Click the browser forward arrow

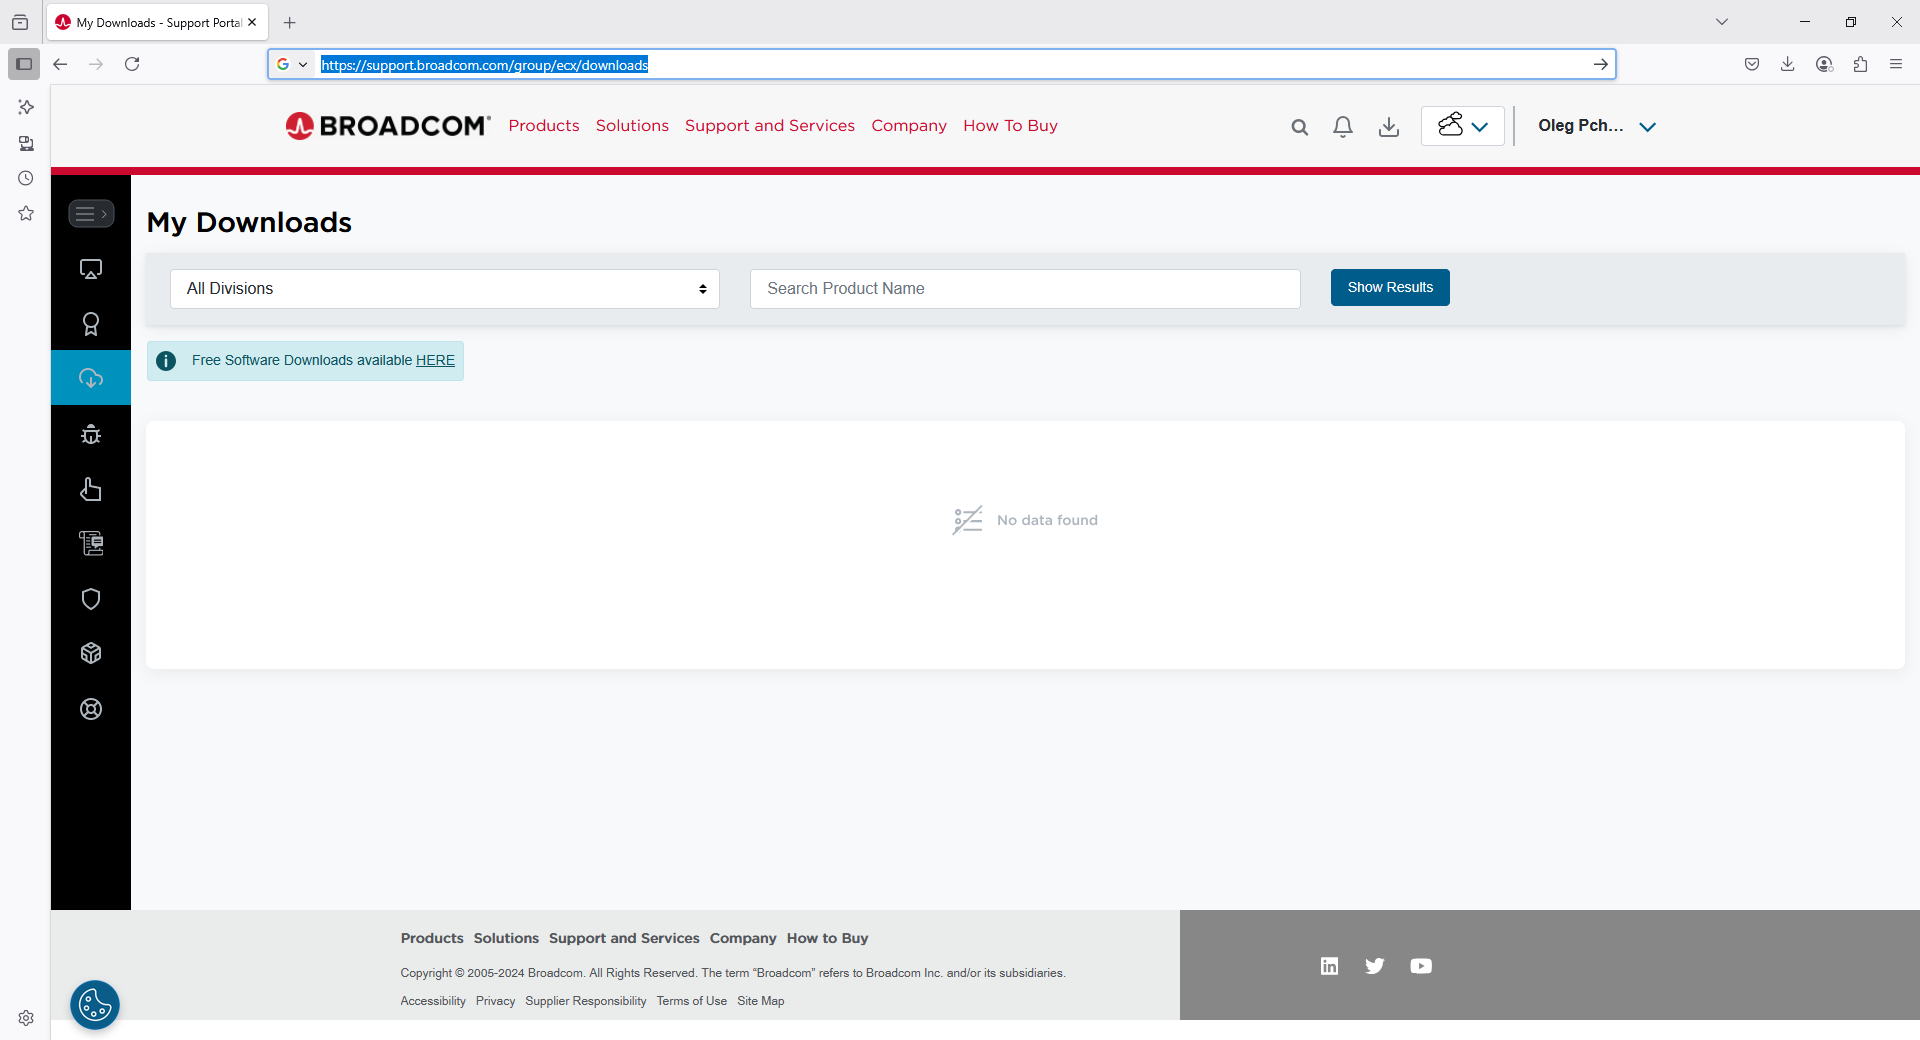point(96,64)
